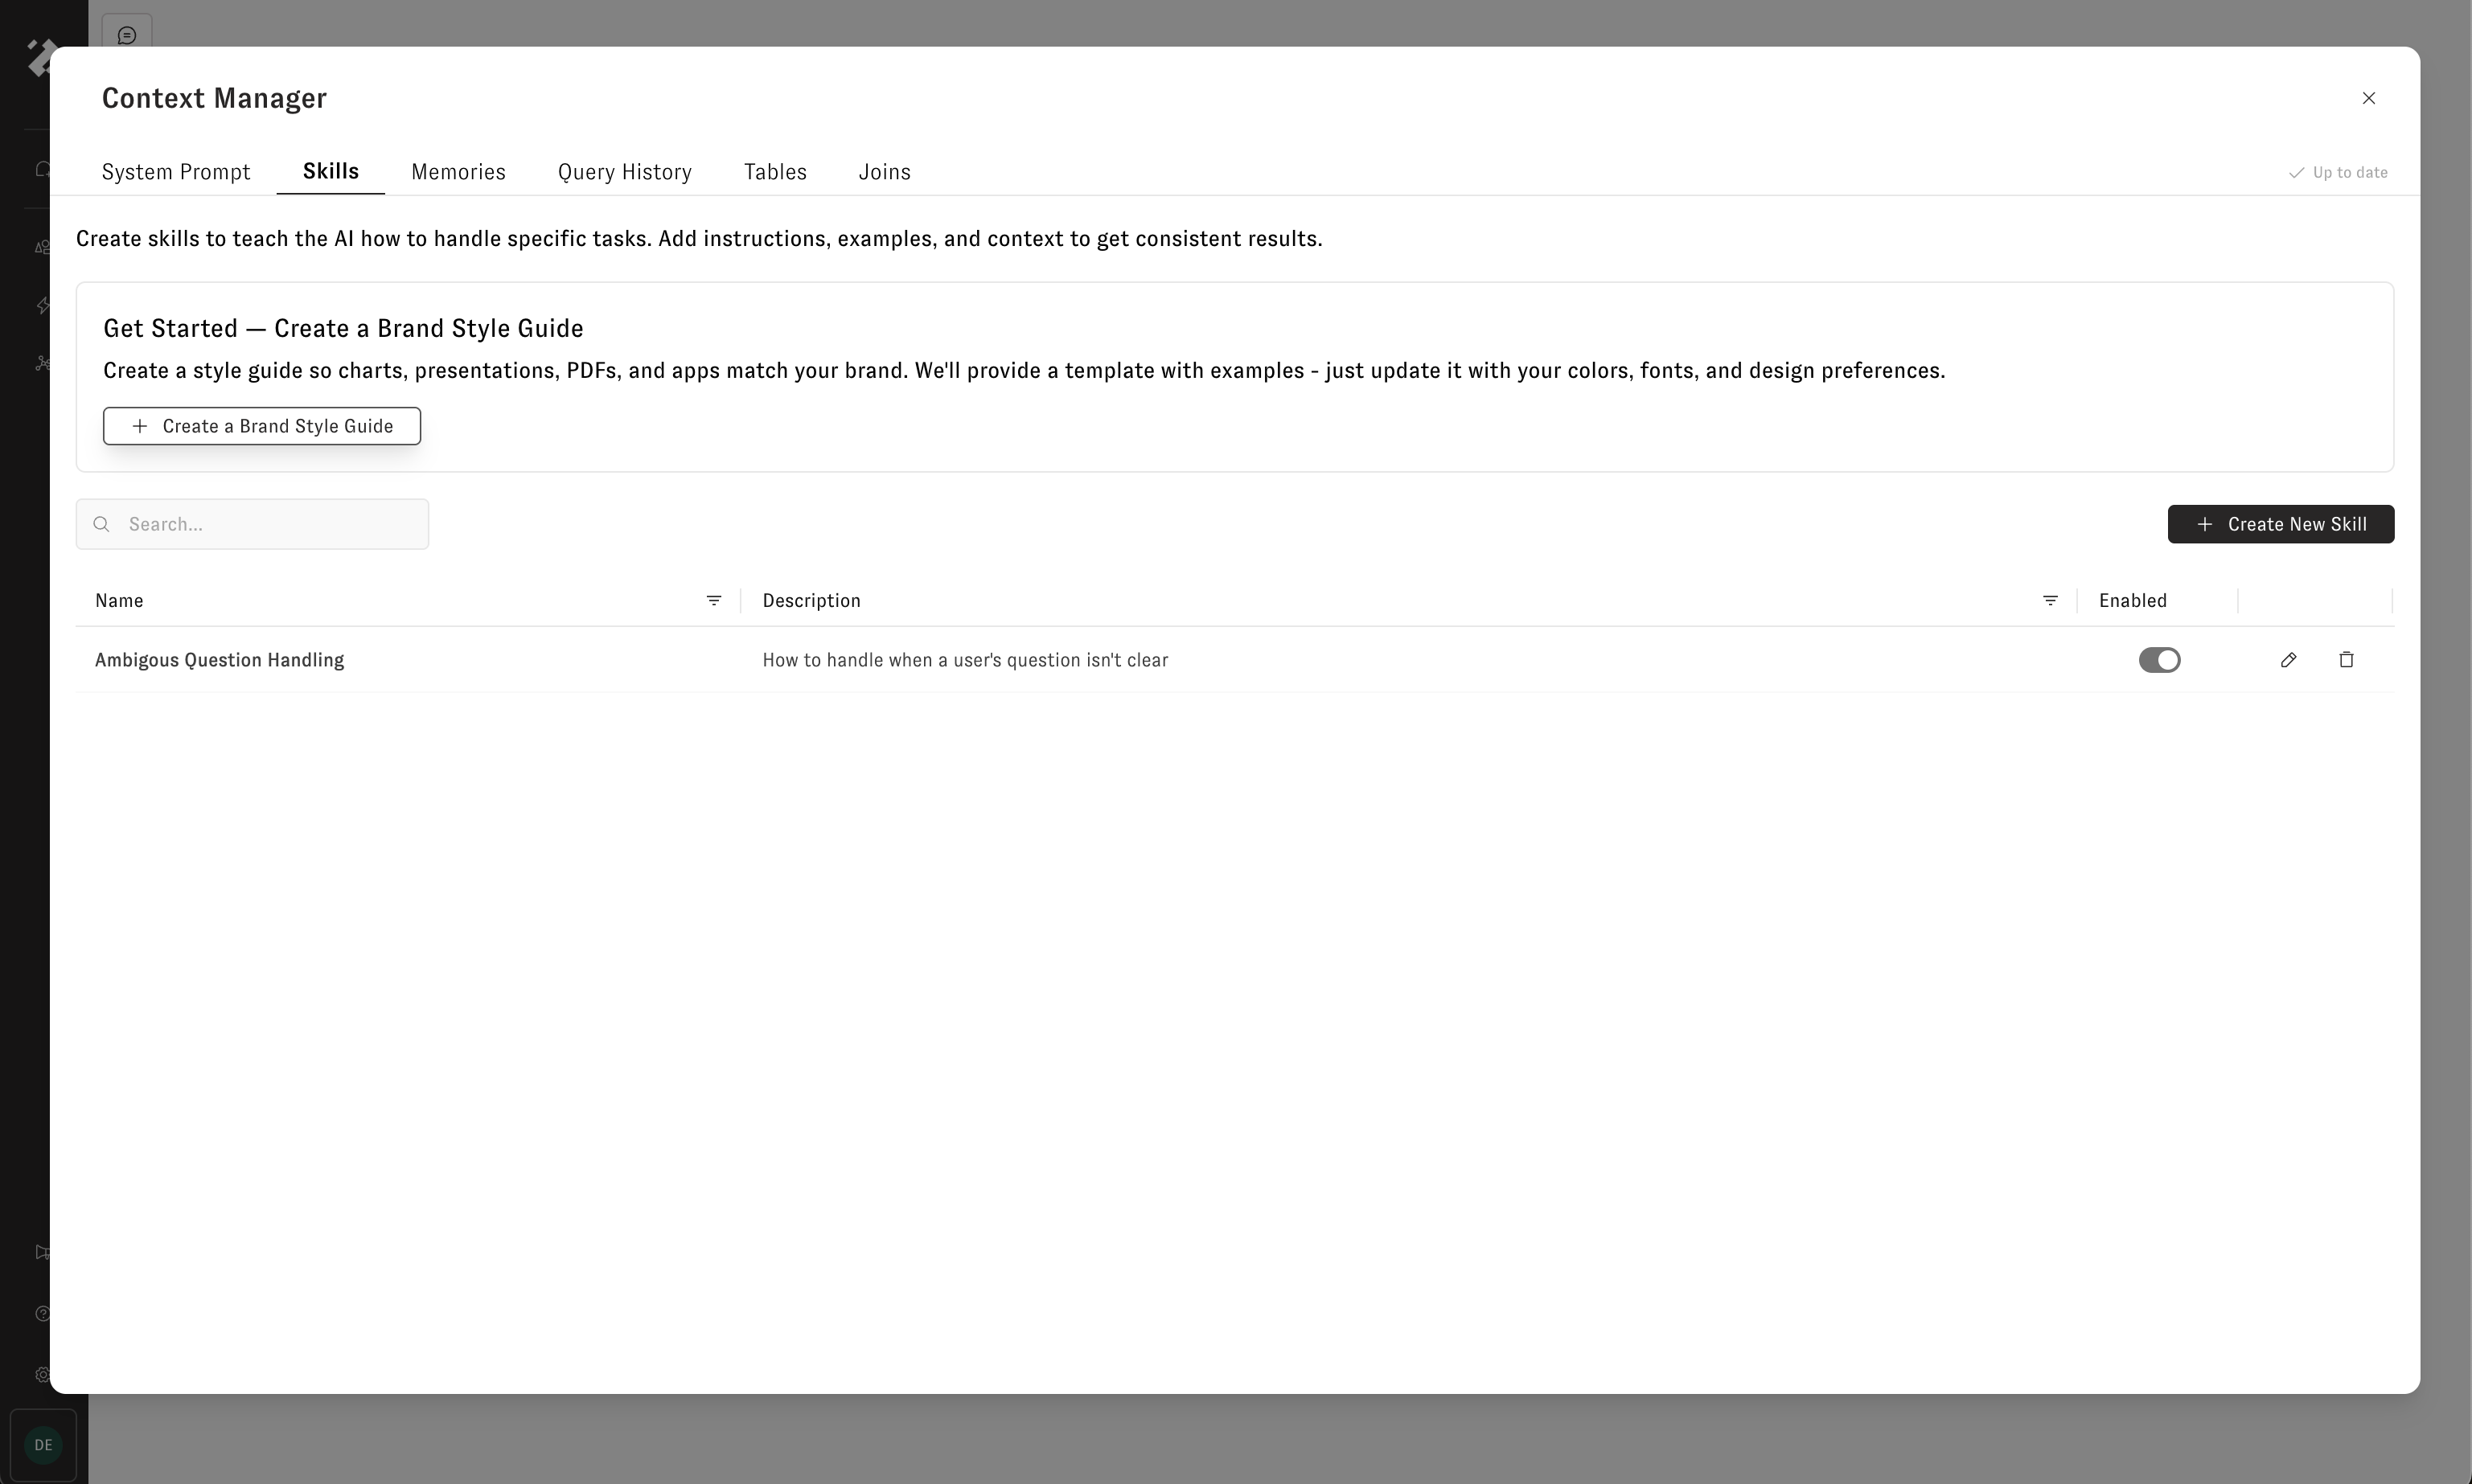Screen dimensions: 2472x1484
Task: Edit the Ambigous Question Handling skill
Action: coord(2288,660)
